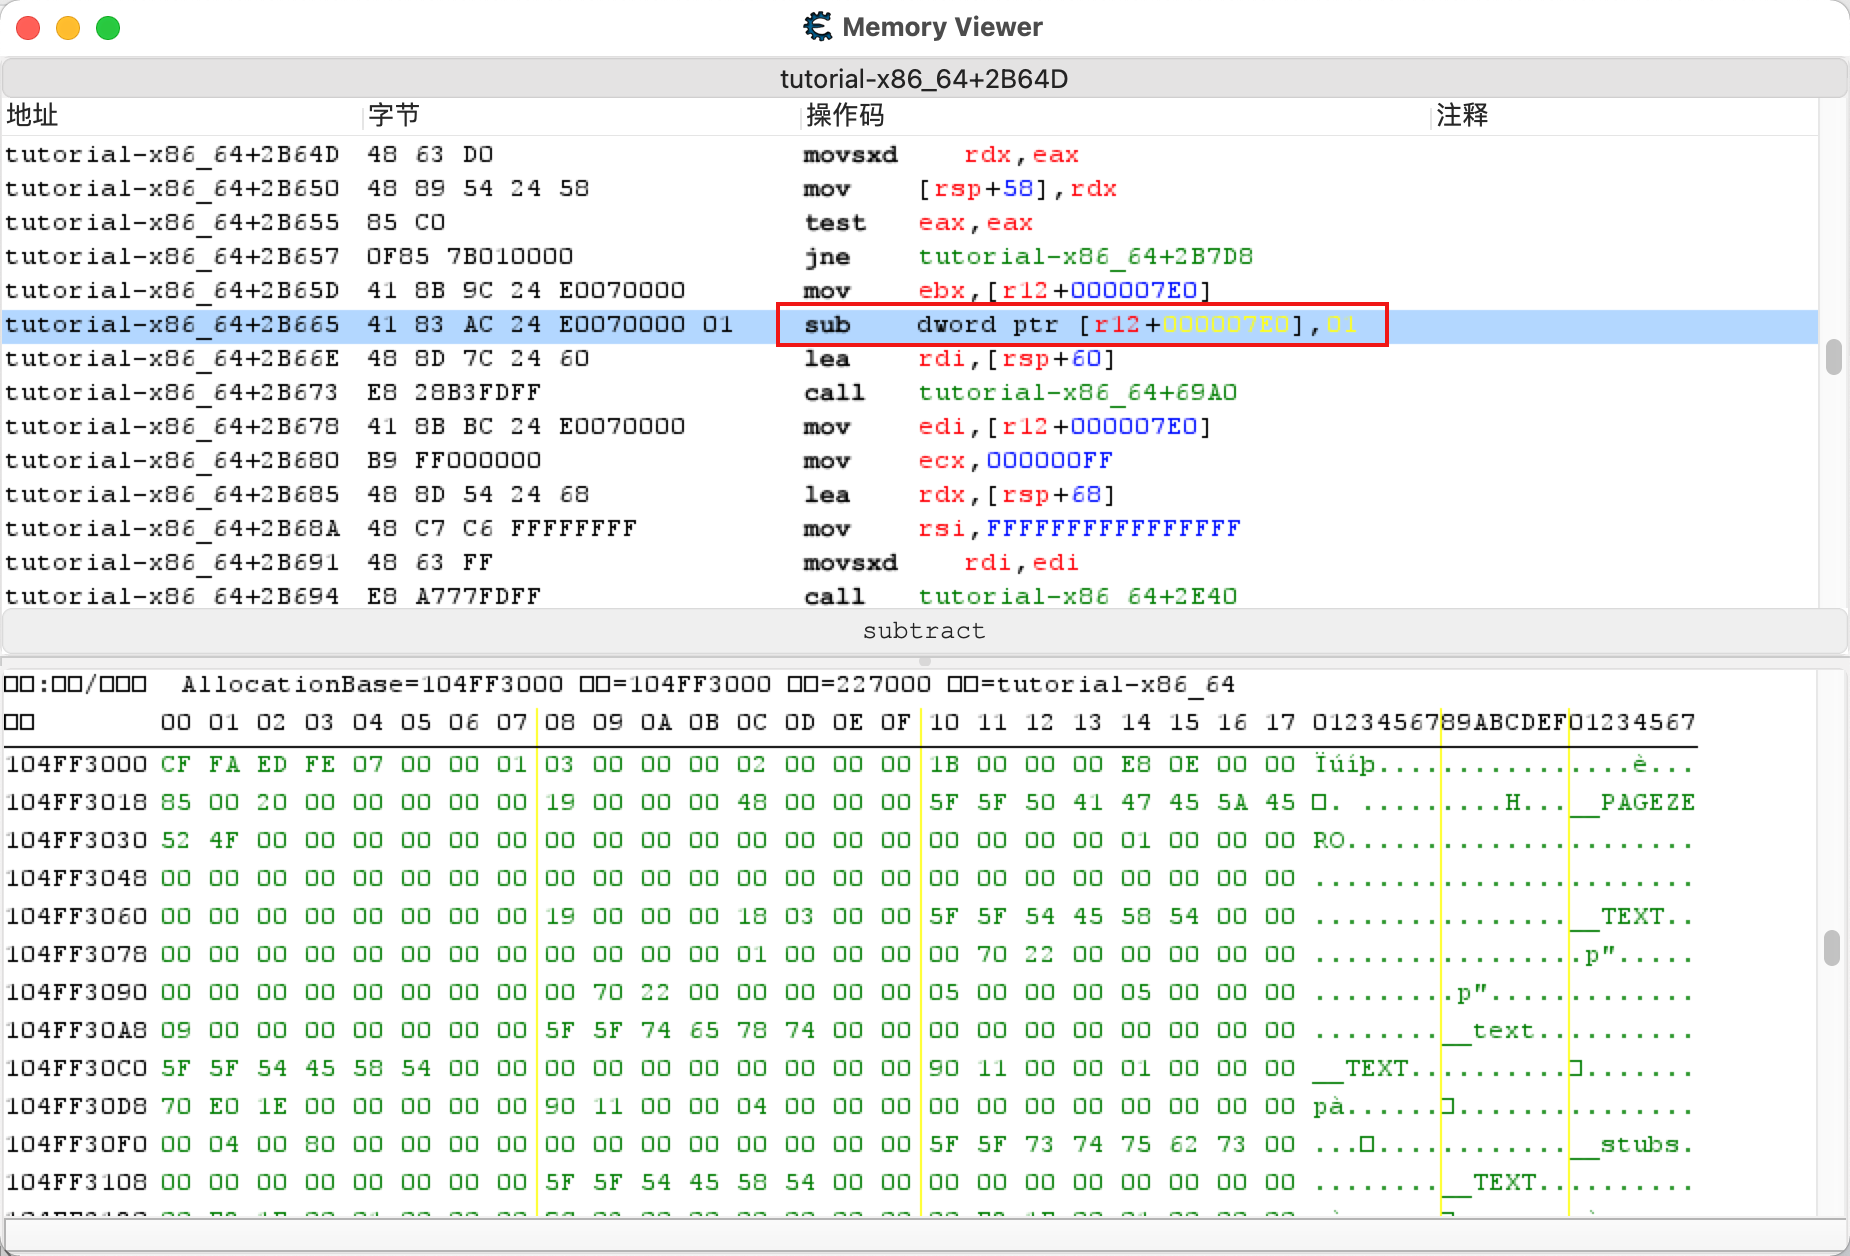This screenshot has height=1256, width=1850.
Task: Click the AllocationBase=104FF3000 info text
Action: (x=372, y=685)
